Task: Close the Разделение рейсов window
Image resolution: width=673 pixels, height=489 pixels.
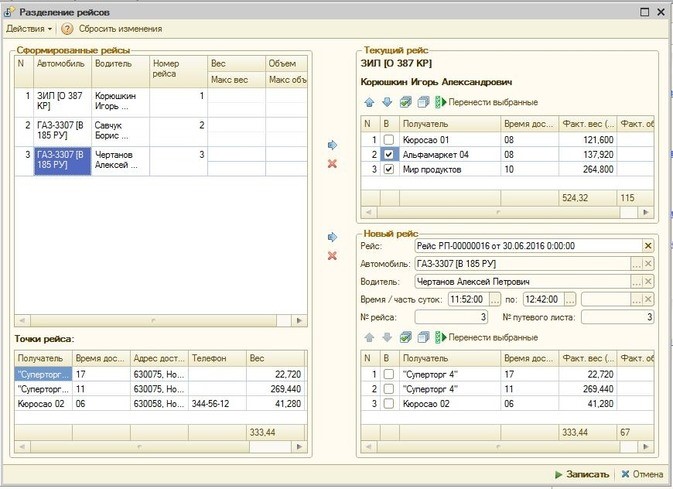Action: 661,12
